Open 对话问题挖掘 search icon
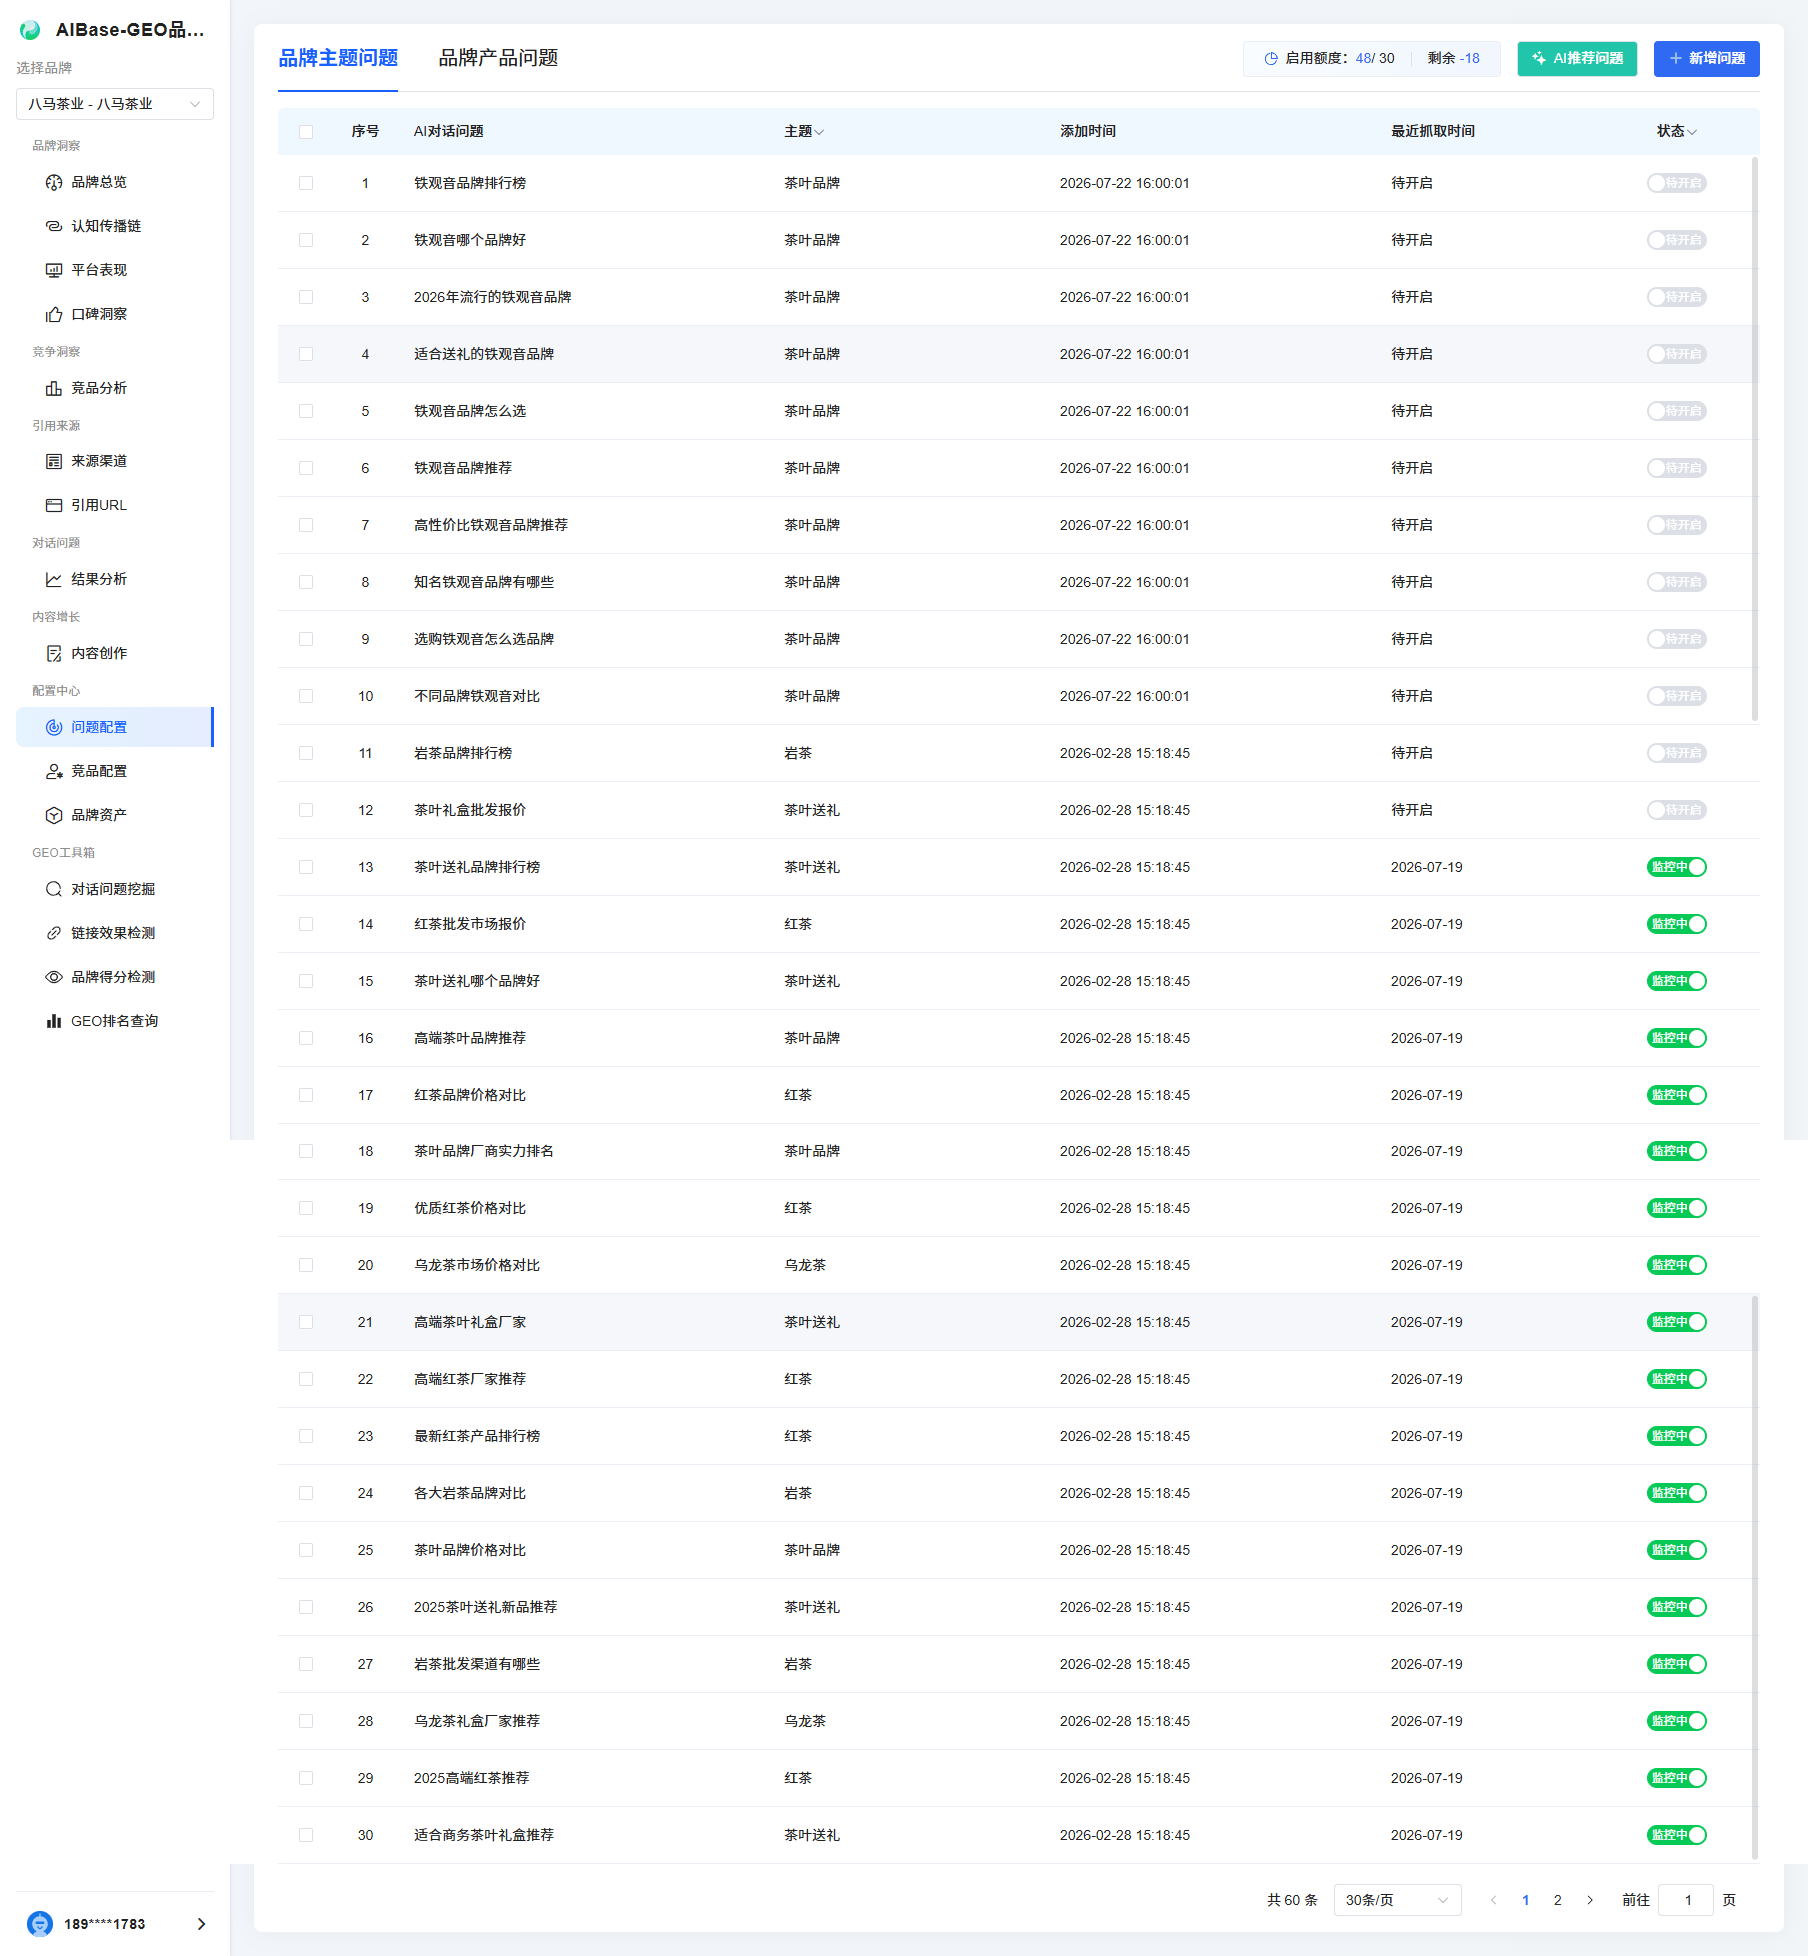The image size is (1808, 1956). coord(54,889)
